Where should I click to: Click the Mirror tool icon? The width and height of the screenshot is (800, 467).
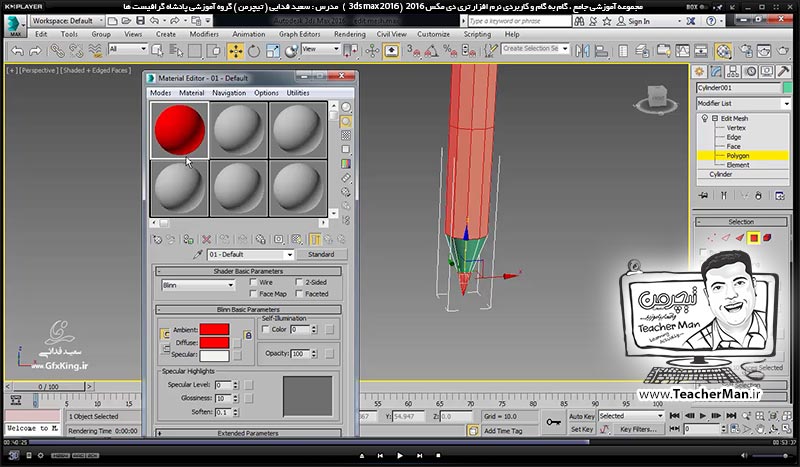click(x=583, y=51)
